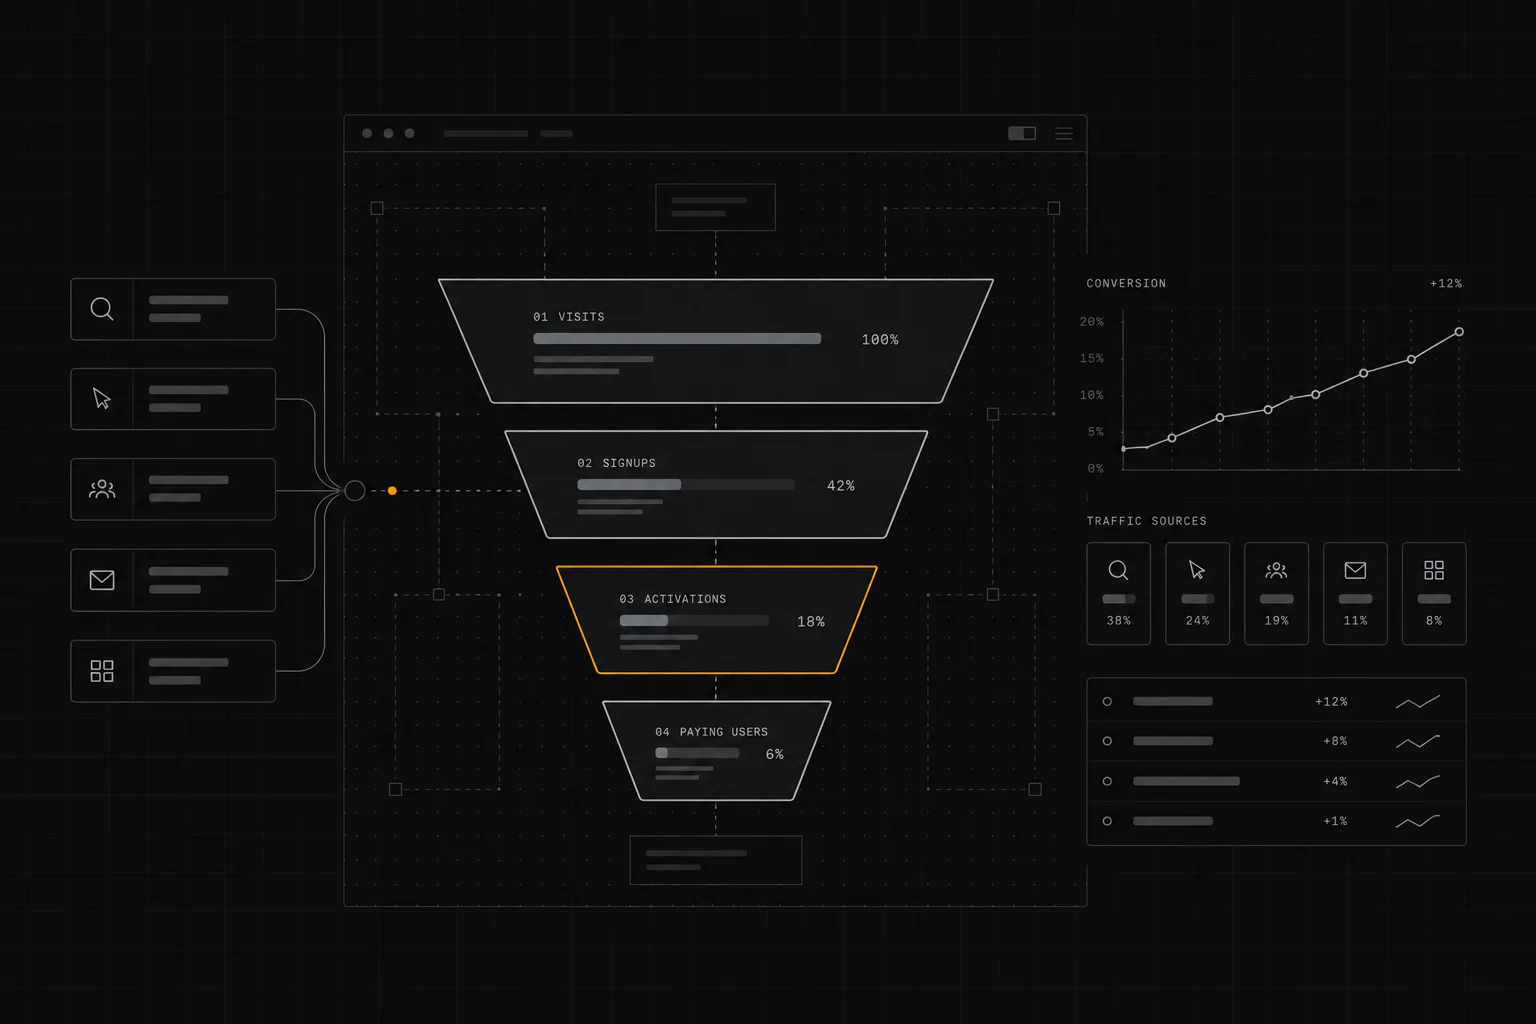Click the sparkline icon in the +12% row
Image resolution: width=1536 pixels, height=1024 pixels.
(1418, 702)
